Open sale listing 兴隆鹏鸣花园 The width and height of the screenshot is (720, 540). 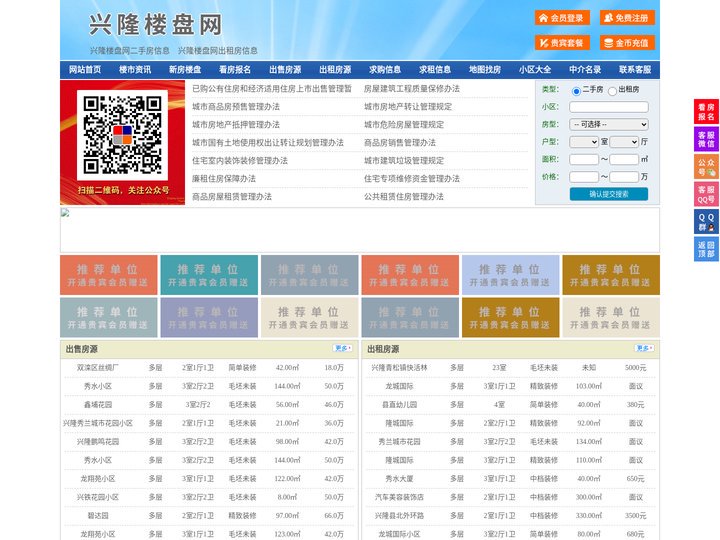[98, 442]
